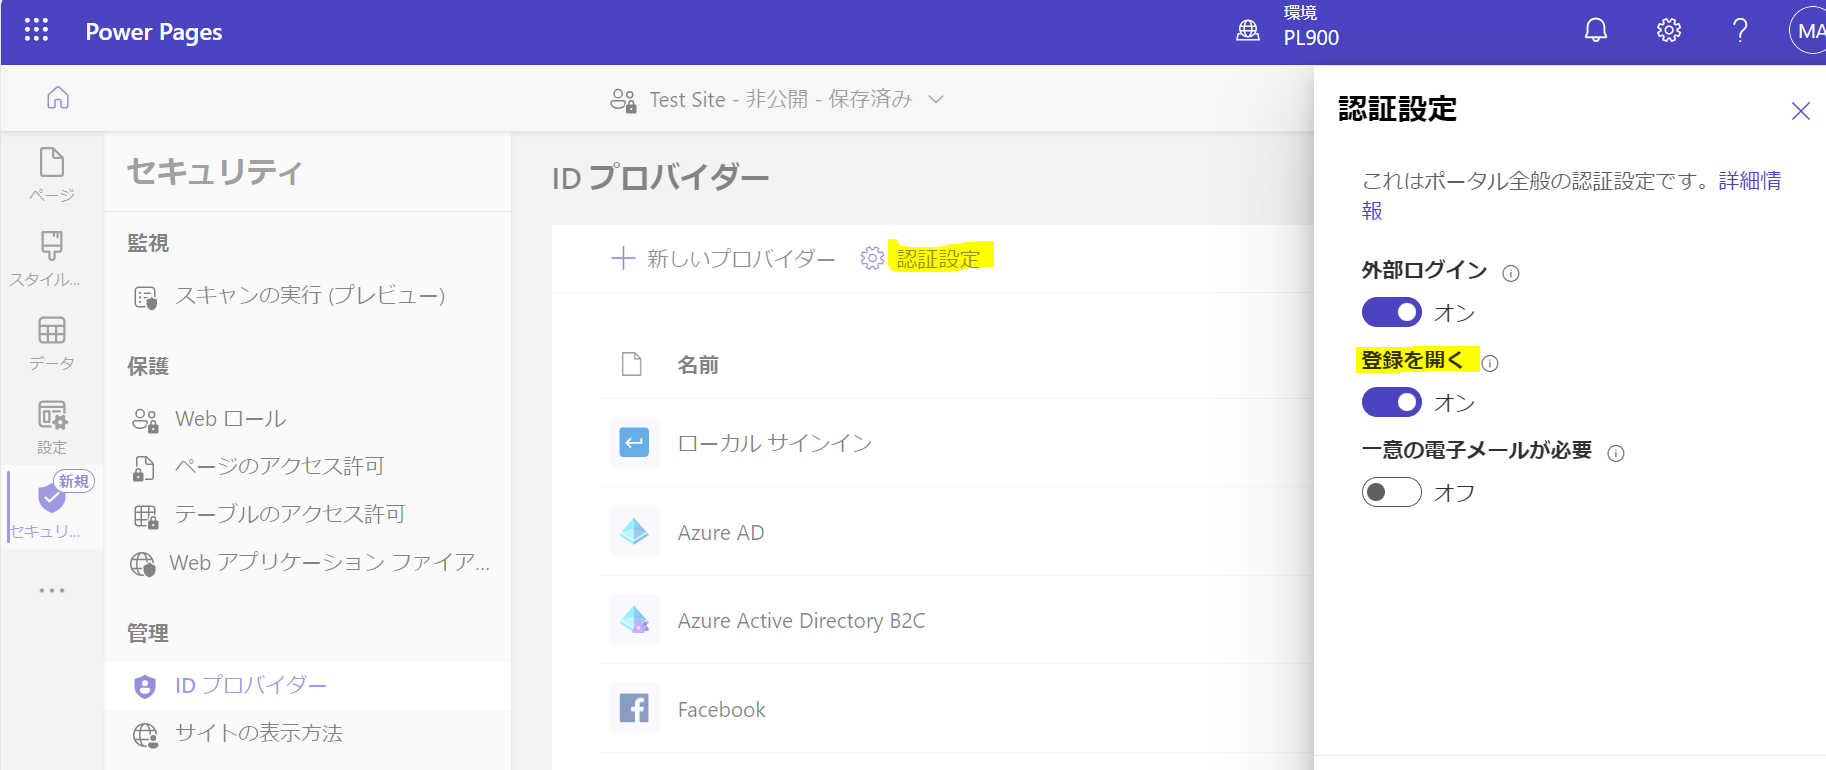Click the Power Pages title
Viewport: 1826px width, 770px height.
coord(154,32)
